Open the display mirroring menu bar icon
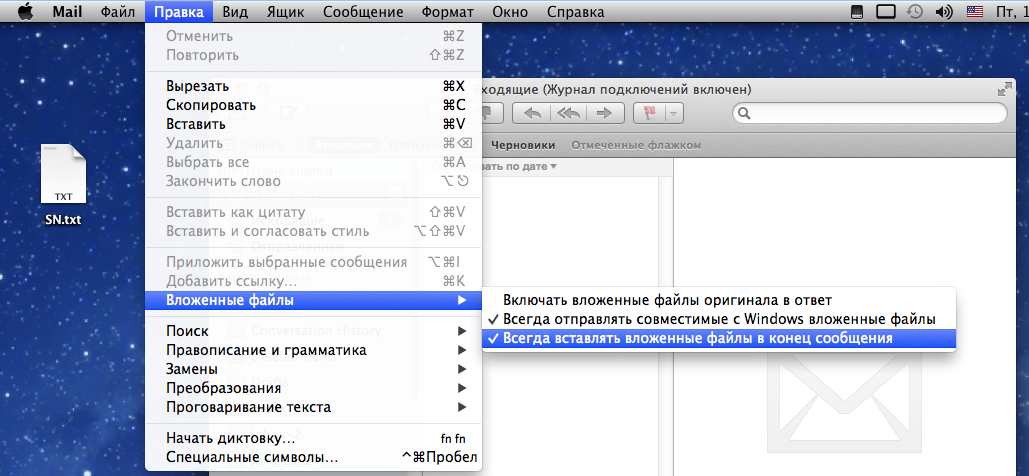 886,12
